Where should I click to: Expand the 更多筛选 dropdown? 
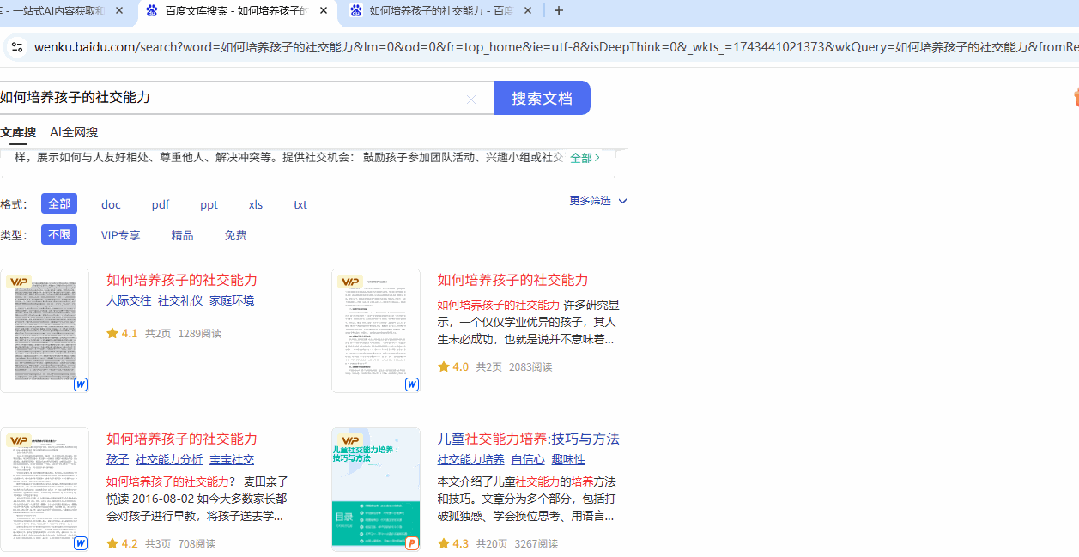click(x=598, y=201)
